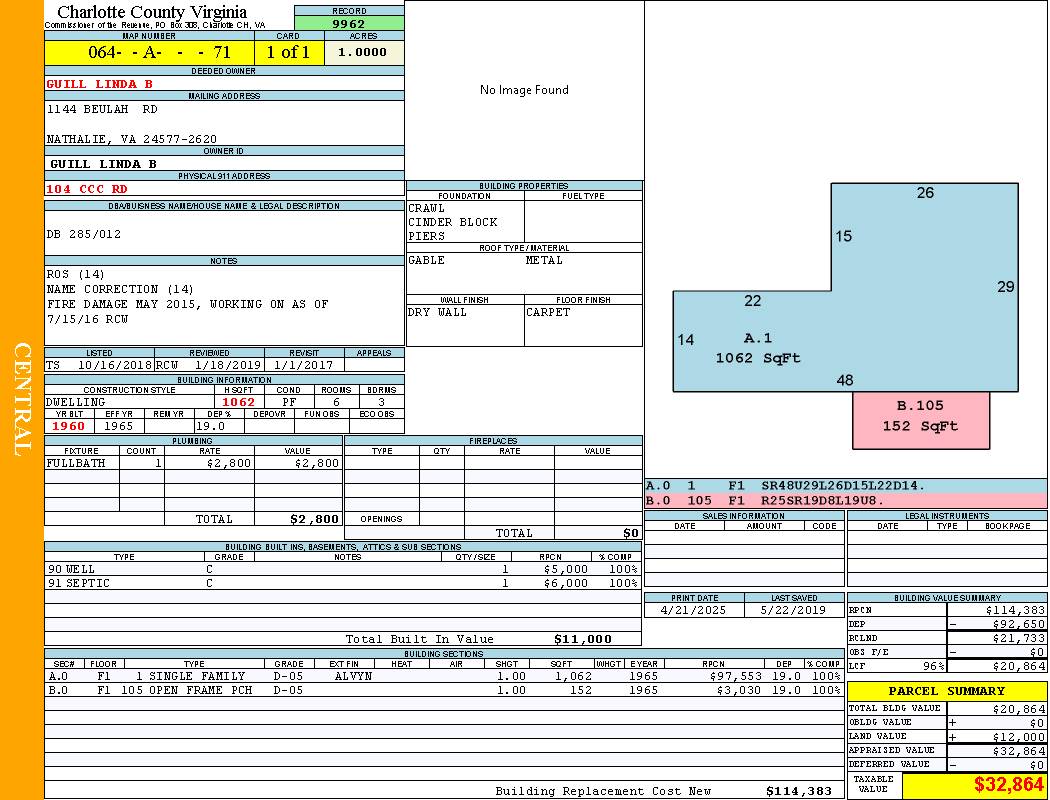
Task: Select blue A.1 1062 SqFt sketch area
Action: click(x=758, y=348)
